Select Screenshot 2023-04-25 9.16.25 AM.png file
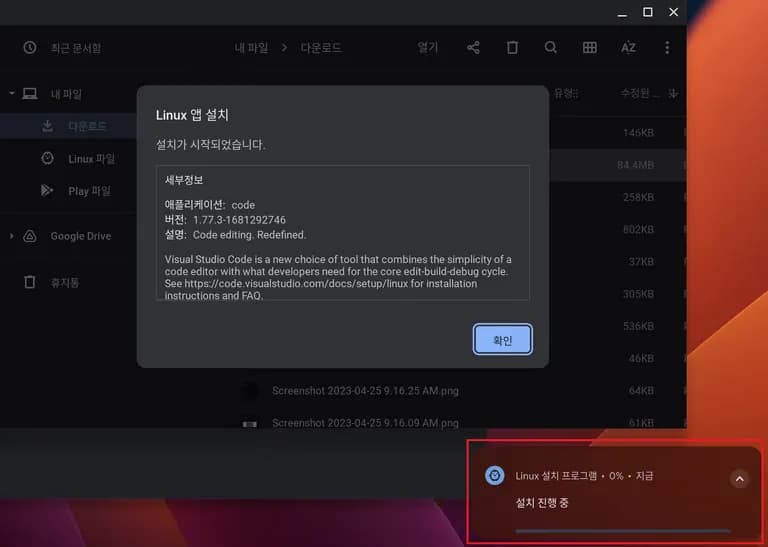Image resolution: width=768 pixels, height=547 pixels. click(365, 391)
